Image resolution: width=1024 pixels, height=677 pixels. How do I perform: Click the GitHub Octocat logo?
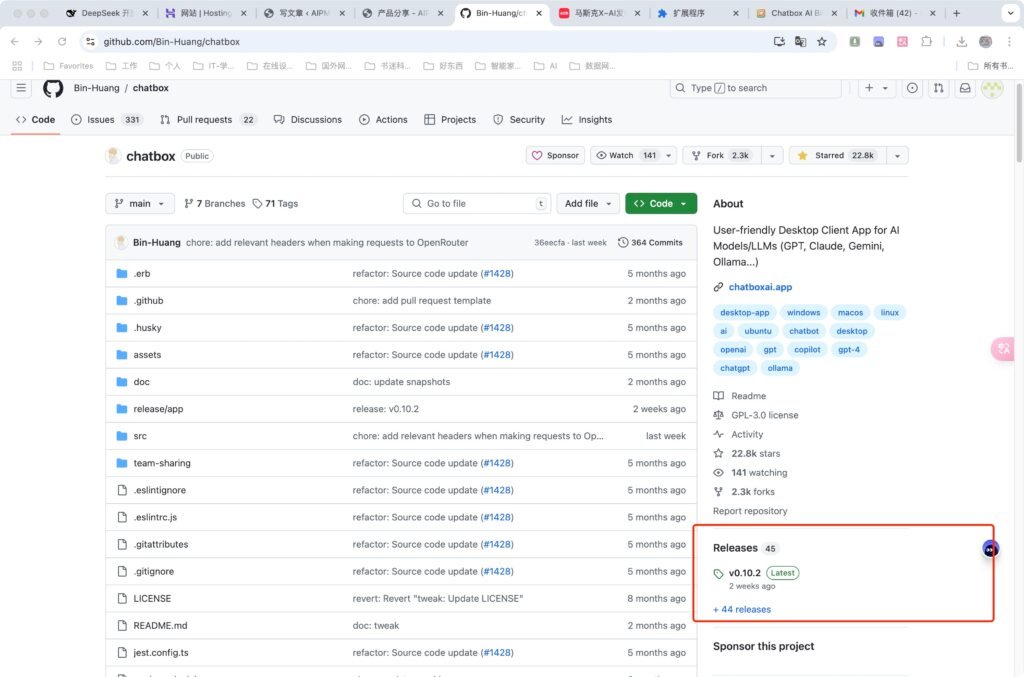(53, 88)
